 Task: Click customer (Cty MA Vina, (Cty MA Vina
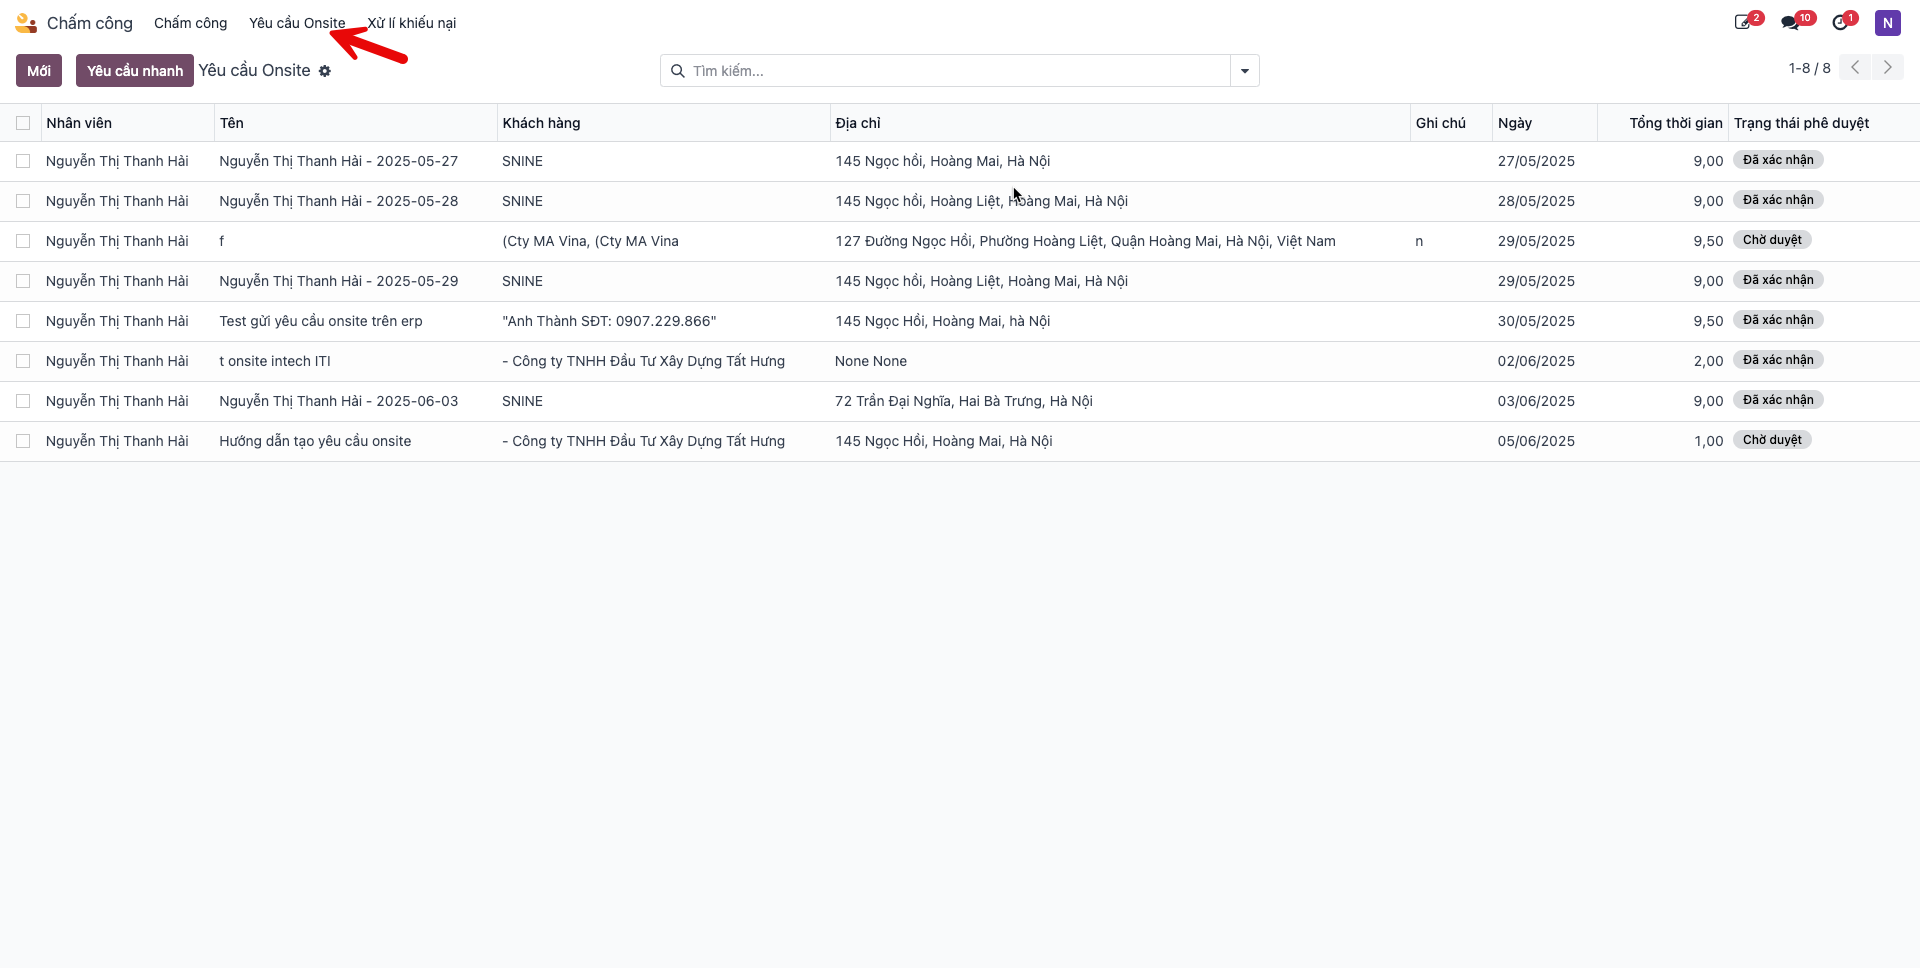click(x=590, y=241)
